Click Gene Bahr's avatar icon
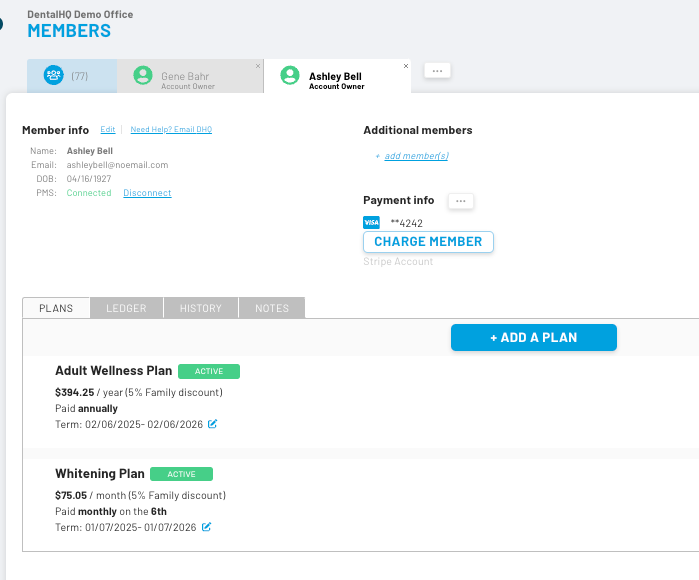Image resolution: width=699 pixels, height=580 pixels. pyautogui.click(x=144, y=76)
